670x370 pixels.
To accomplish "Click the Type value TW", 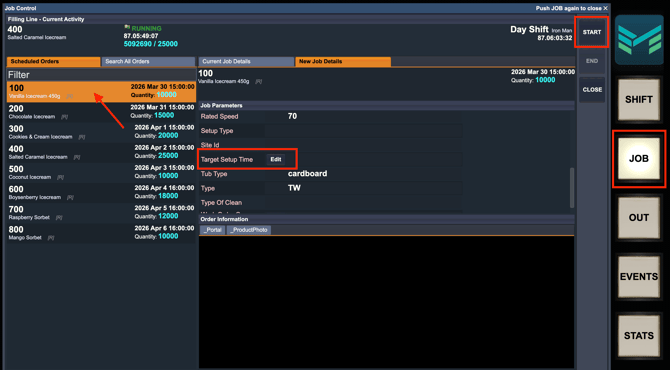I will pyautogui.click(x=294, y=188).
